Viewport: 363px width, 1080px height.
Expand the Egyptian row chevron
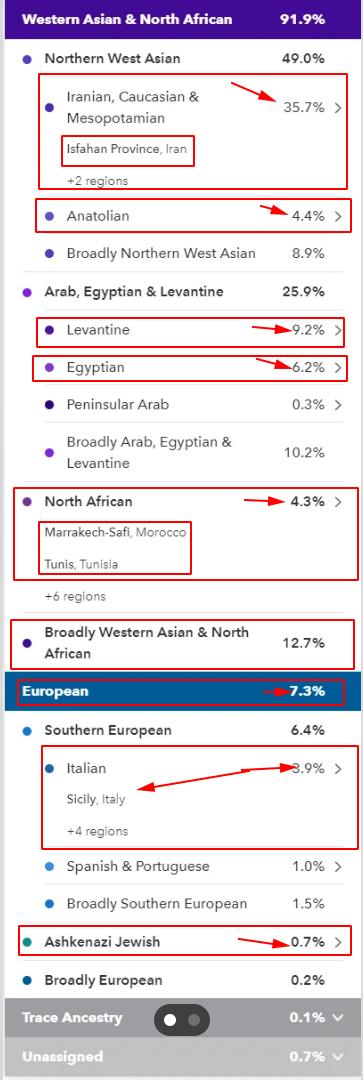338,368
